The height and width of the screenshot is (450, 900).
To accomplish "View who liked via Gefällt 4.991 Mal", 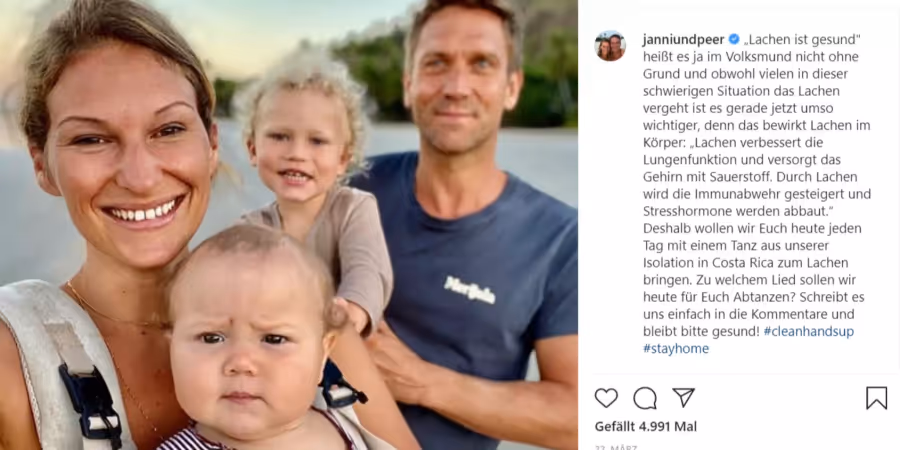I will (646, 426).
